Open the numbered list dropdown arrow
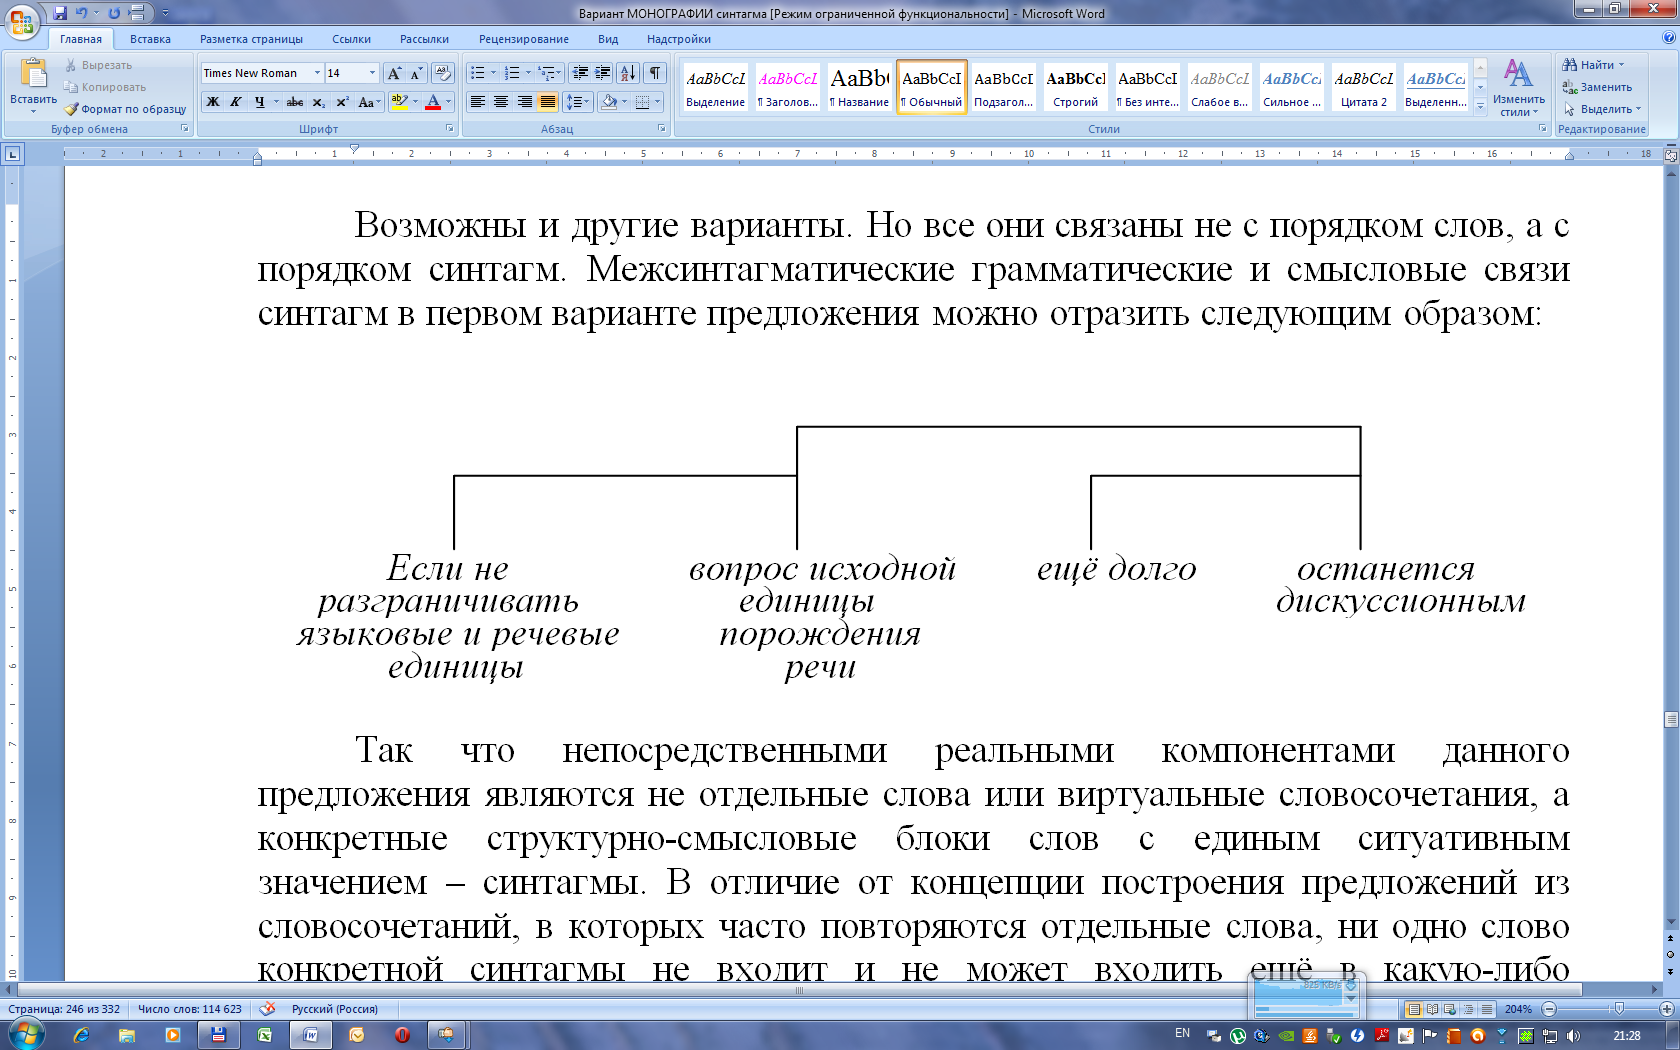Screen dimensions: 1680x1050 528,73
